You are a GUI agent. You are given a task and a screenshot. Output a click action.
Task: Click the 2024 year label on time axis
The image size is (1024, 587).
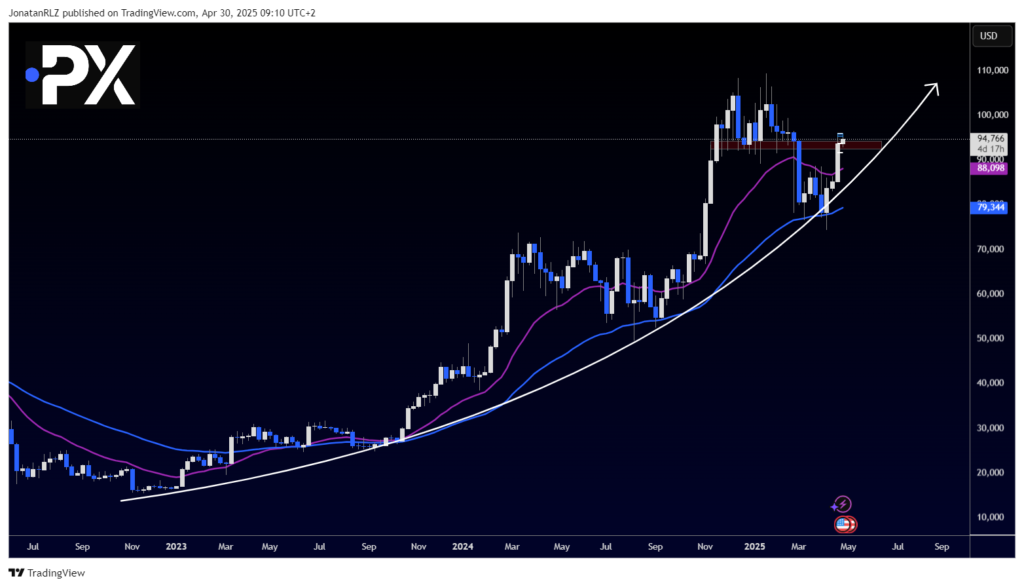coord(462,547)
